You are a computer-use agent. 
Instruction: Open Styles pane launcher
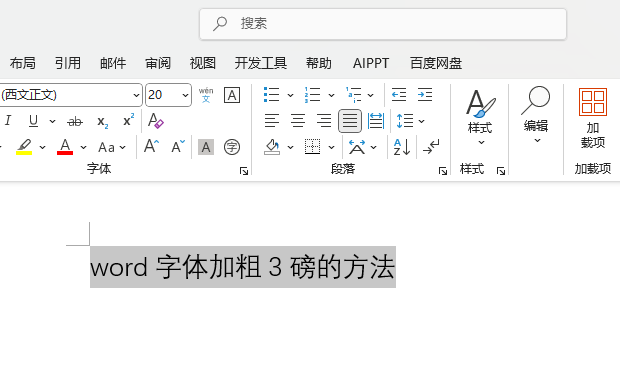501,171
